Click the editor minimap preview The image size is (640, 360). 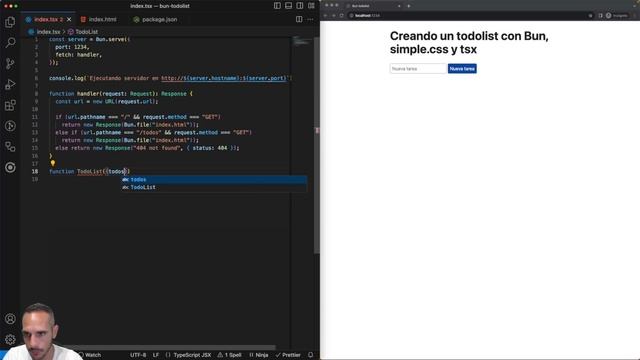click(x=302, y=41)
